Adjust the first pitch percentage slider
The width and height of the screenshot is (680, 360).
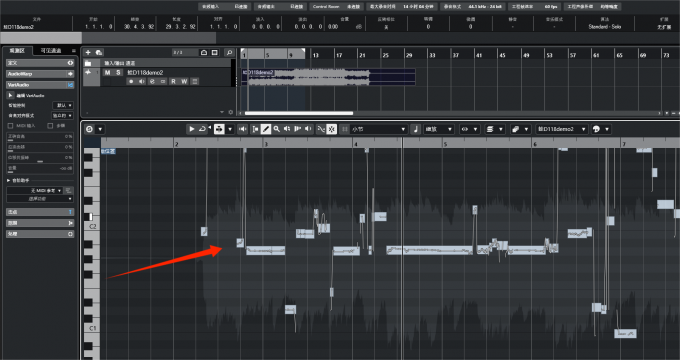(x=40, y=137)
